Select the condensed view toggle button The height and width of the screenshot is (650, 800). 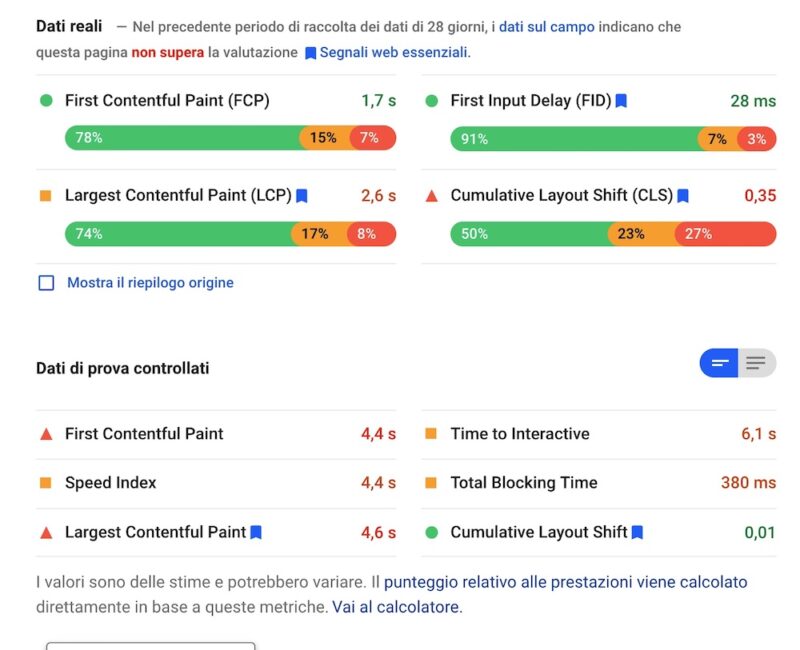pos(718,363)
